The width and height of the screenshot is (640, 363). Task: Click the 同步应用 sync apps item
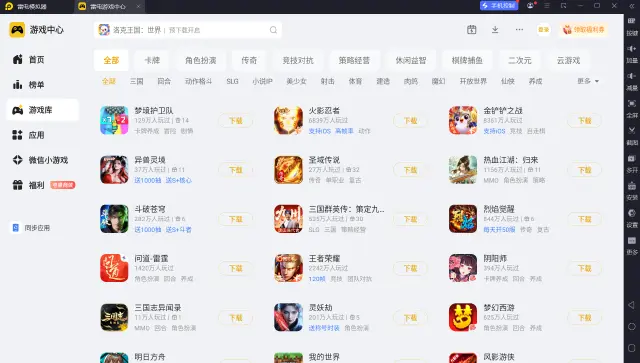pyautogui.click(x=31, y=228)
